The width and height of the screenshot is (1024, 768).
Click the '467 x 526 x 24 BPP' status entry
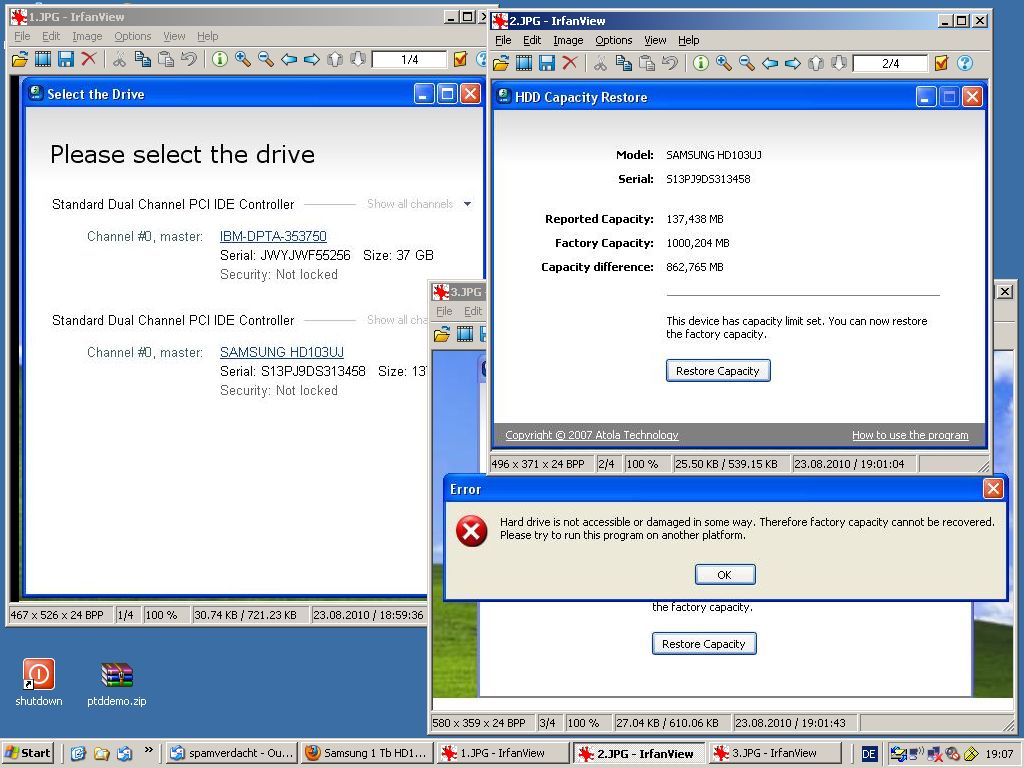pyautogui.click(x=60, y=615)
